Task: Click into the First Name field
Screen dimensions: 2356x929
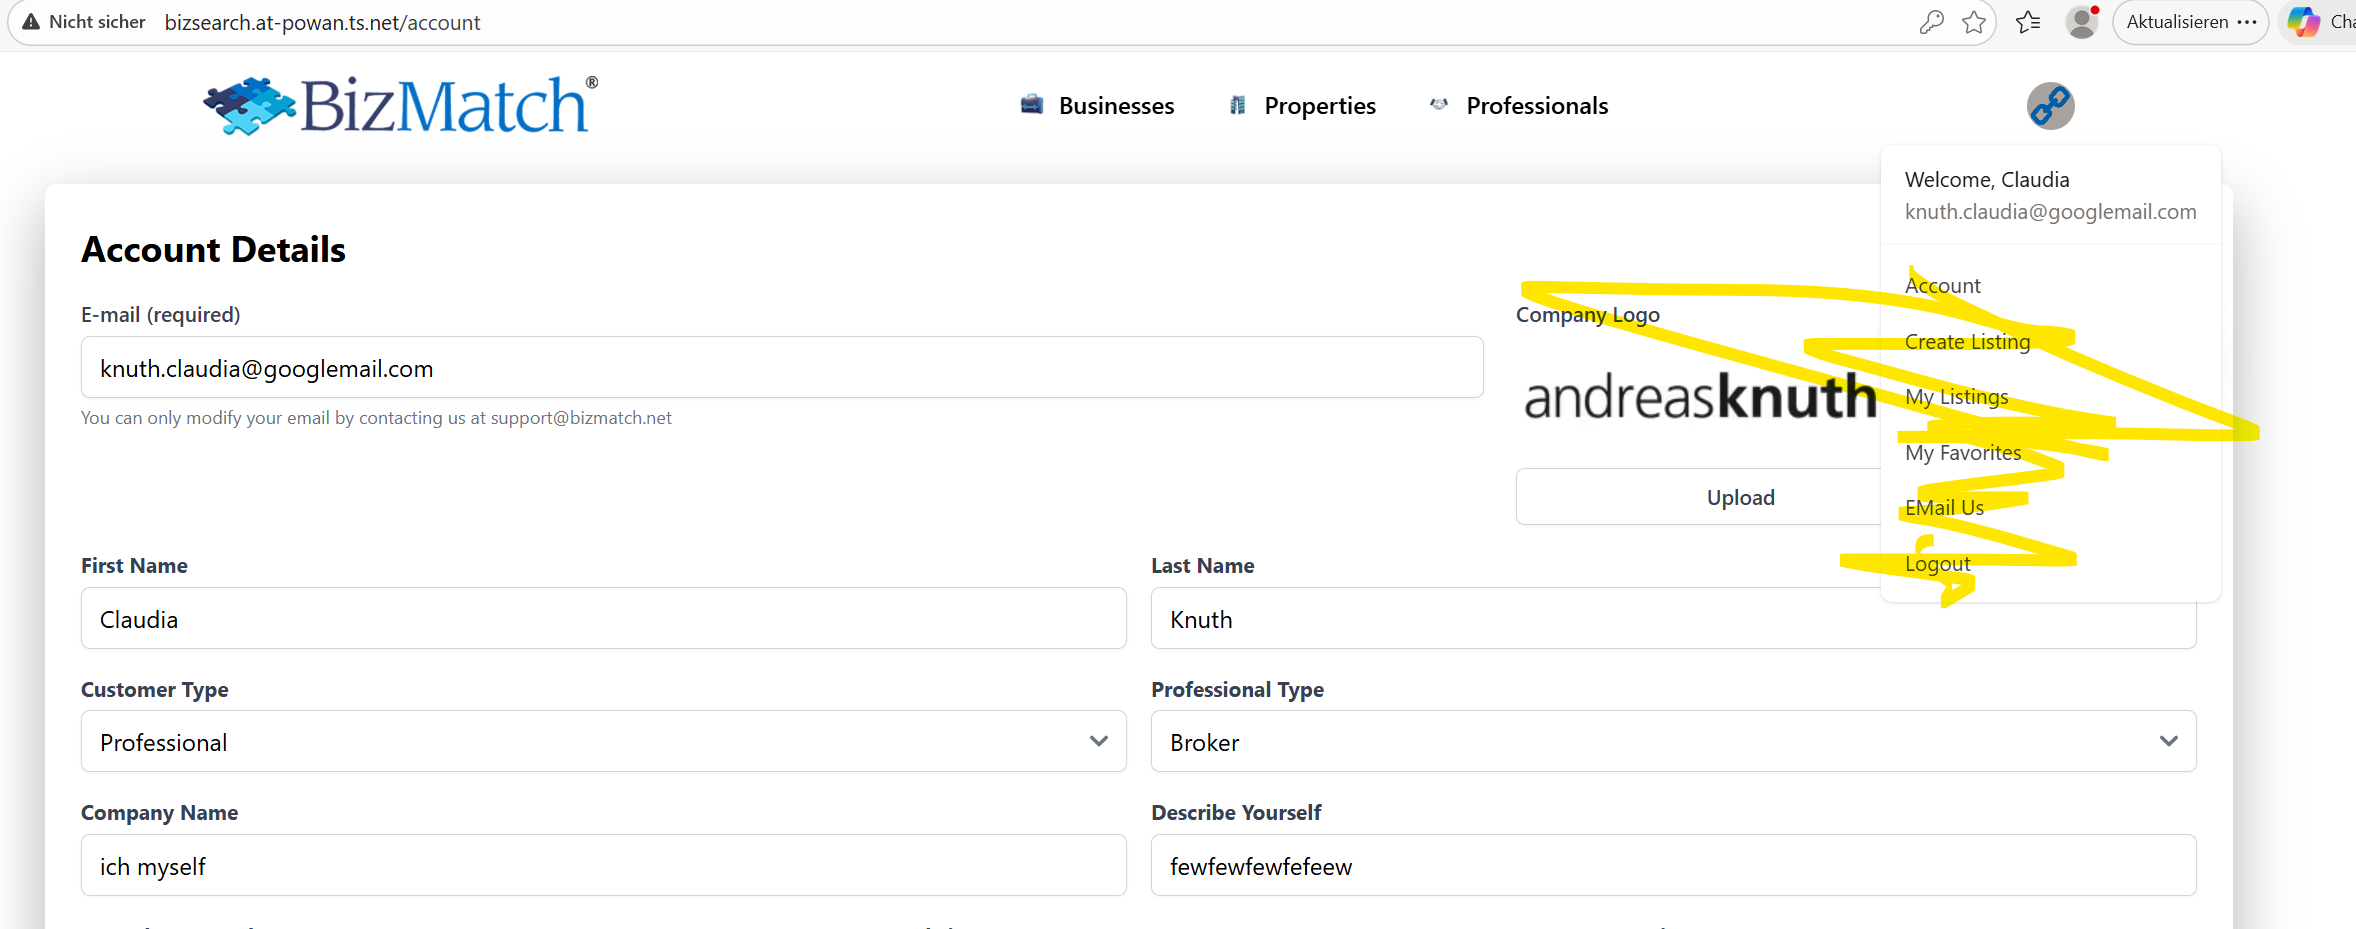Action: pyautogui.click(x=603, y=619)
